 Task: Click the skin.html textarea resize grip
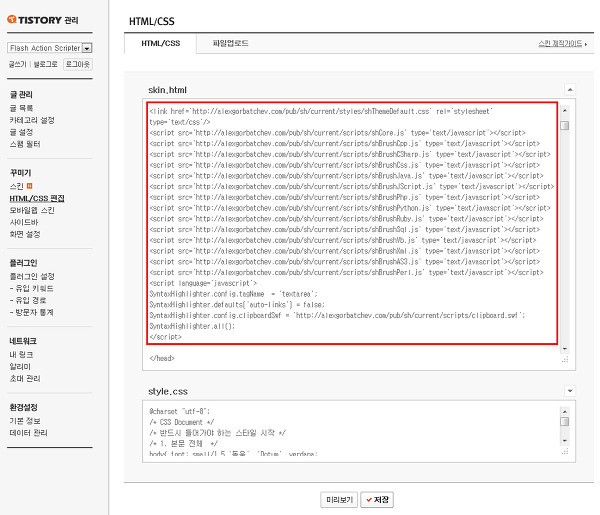click(565, 359)
